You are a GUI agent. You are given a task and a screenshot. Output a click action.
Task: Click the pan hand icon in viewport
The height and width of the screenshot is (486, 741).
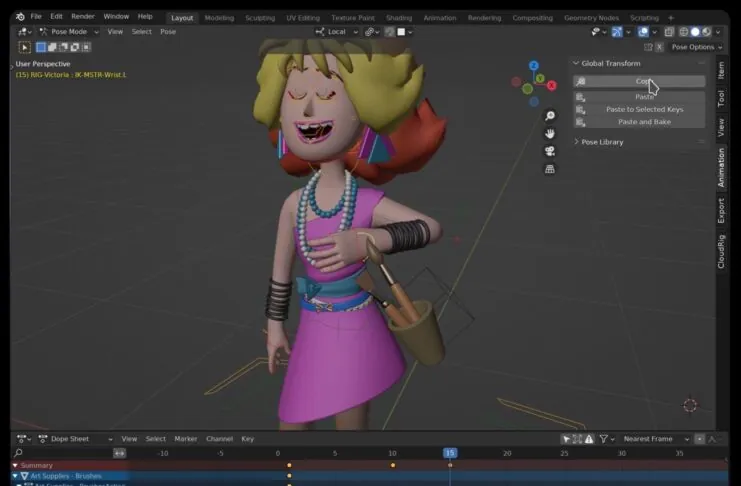550,133
